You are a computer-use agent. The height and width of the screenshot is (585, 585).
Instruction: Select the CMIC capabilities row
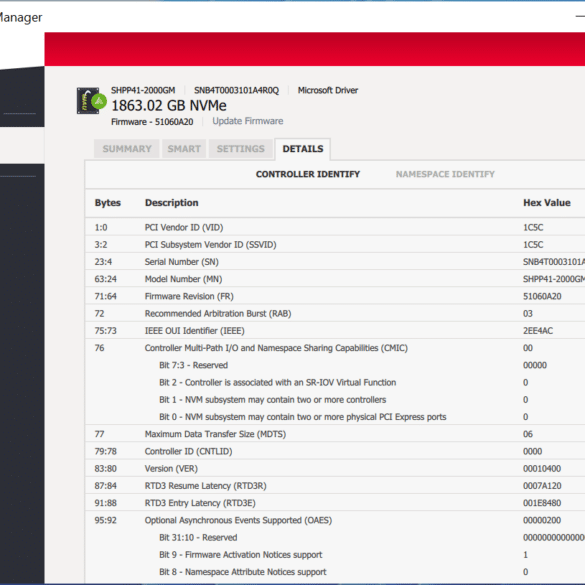coord(335,348)
